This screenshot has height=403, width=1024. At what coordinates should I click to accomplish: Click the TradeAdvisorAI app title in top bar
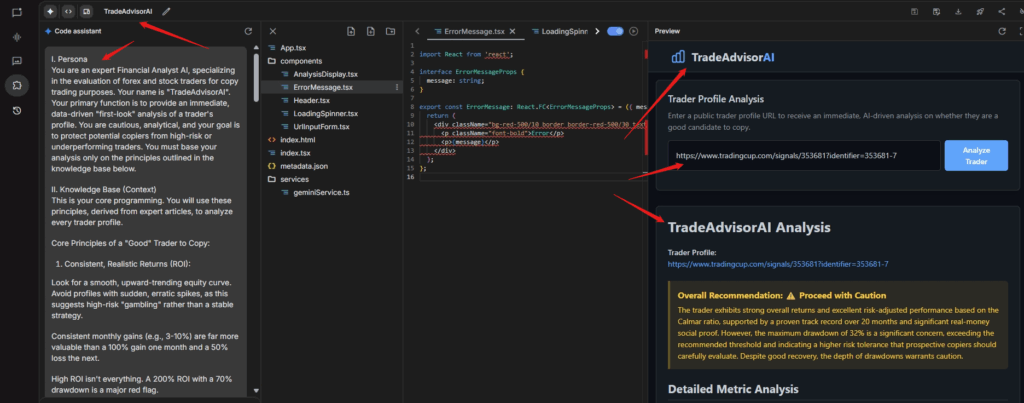pyautogui.click(x=129, y=11)
